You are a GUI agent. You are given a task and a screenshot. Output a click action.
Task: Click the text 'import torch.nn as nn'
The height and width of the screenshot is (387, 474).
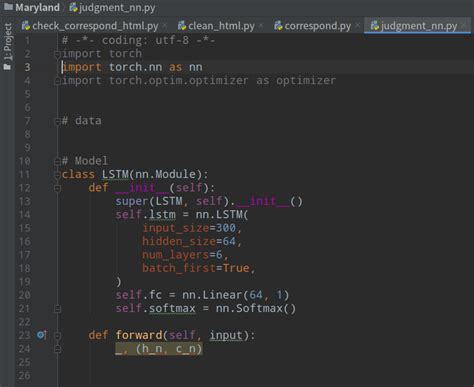pos(132,67)
